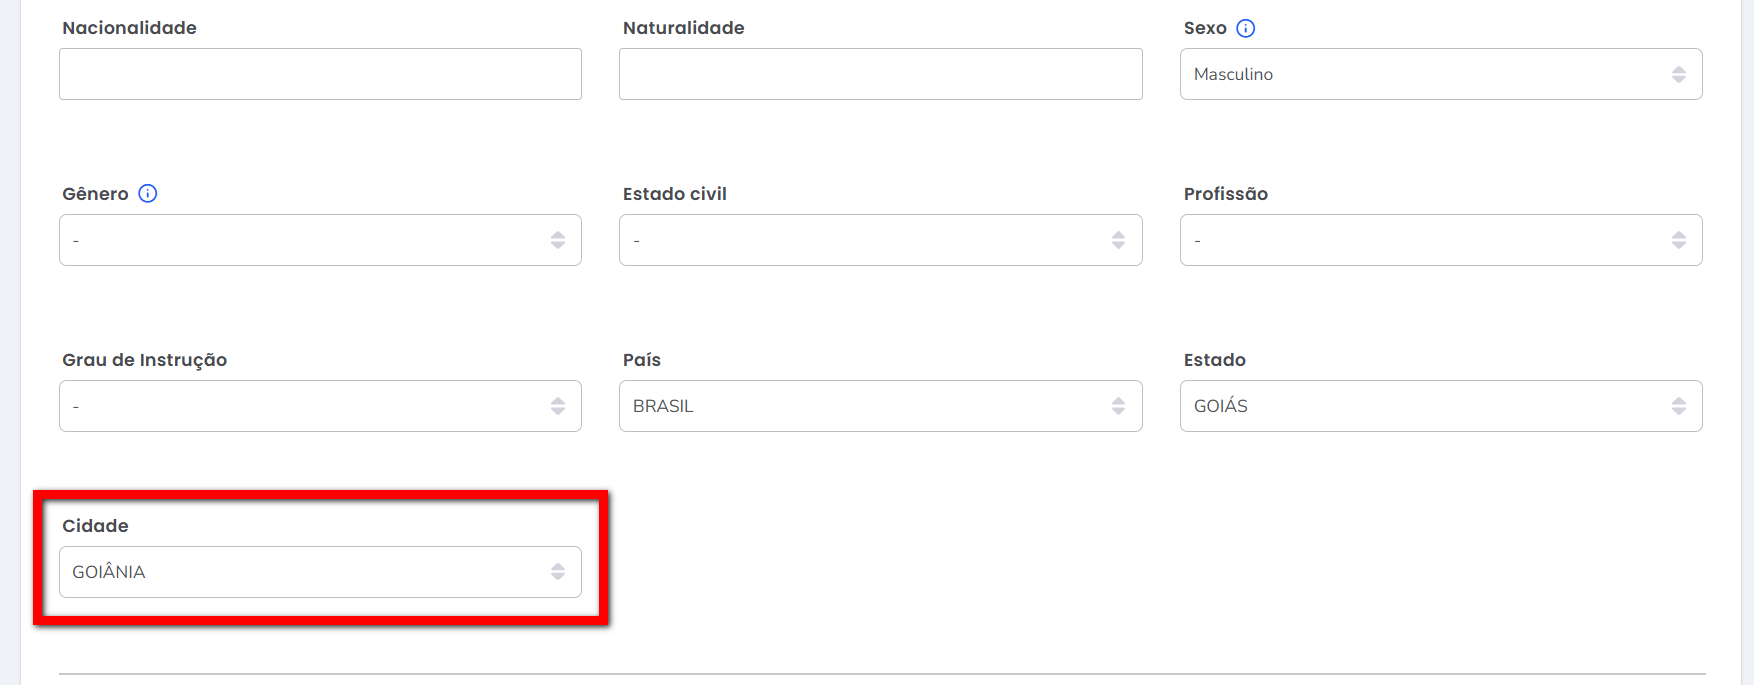Open the Sexo dropdown showing Masculino

click(1440, 74)
